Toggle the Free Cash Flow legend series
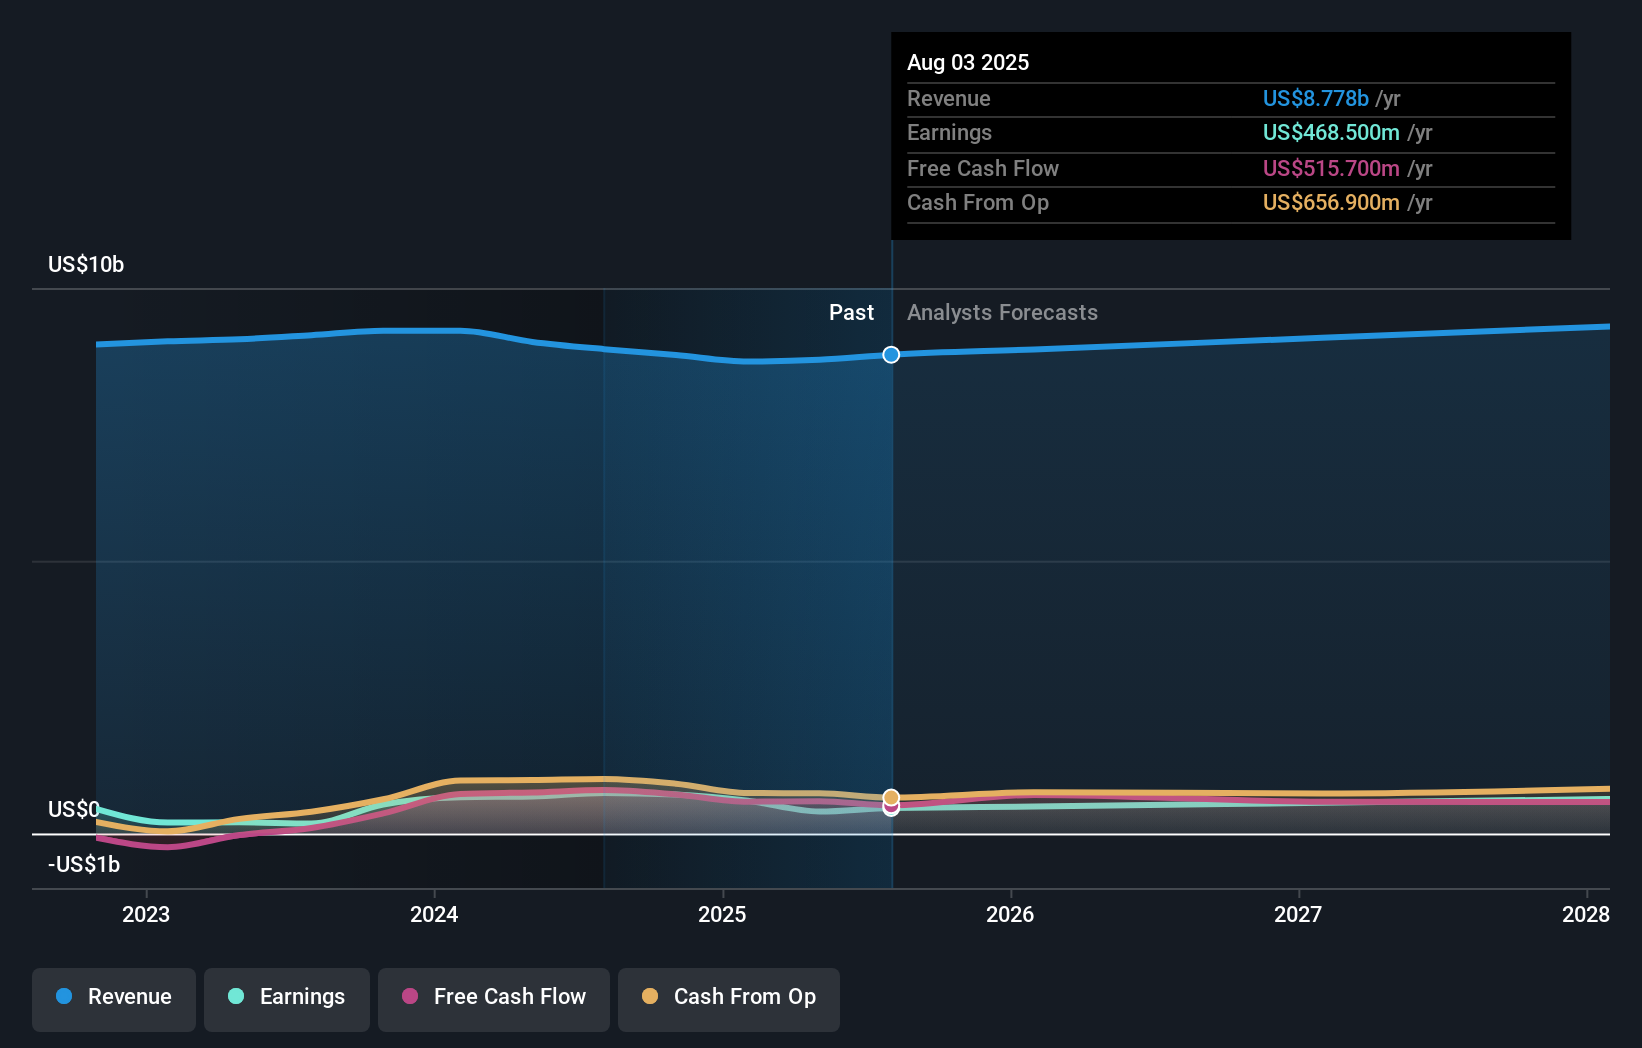This screenshot has height=1048, width=1642. pyautogui.click(x=494, y=999)
